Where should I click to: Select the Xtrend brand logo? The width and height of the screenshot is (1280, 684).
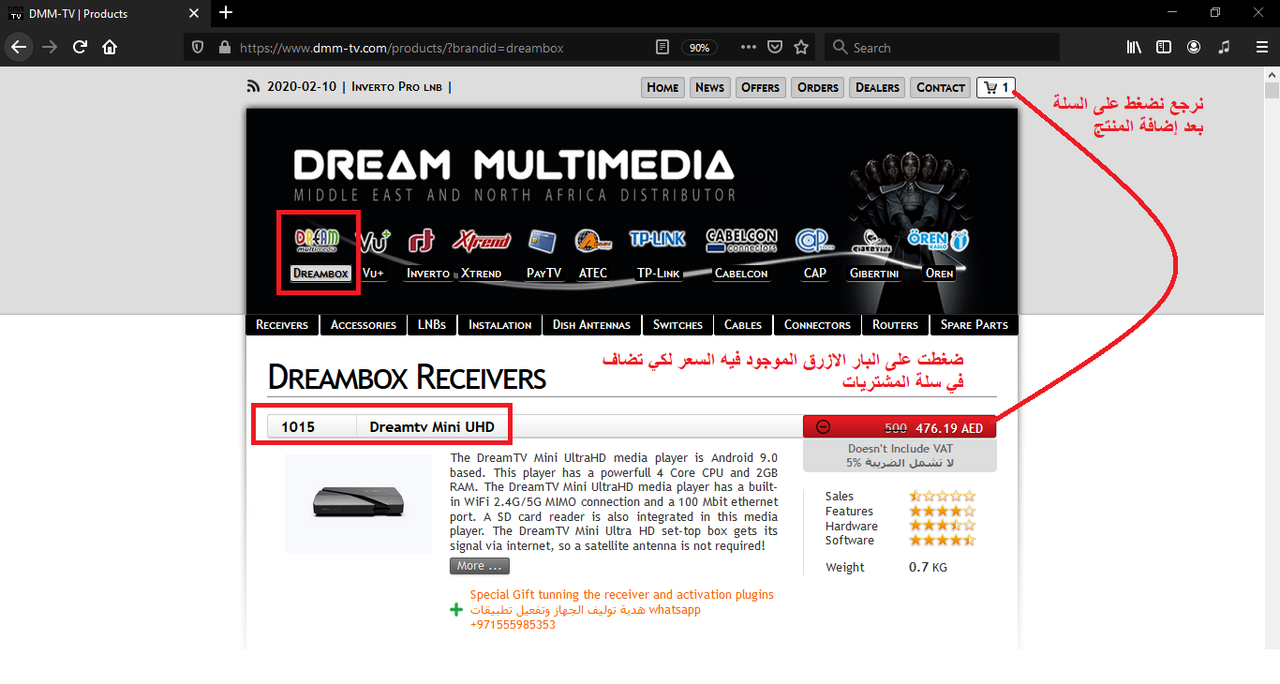tap(482, 240)
